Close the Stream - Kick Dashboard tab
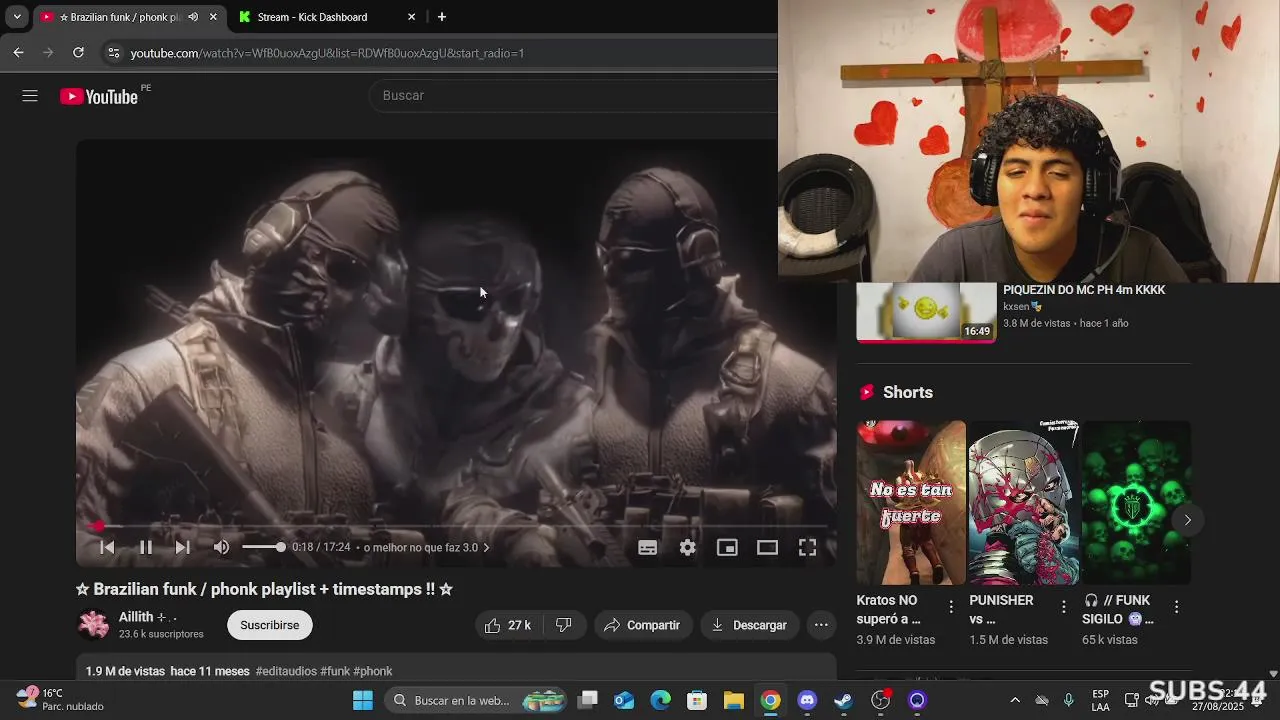The height and width of the screenshot is (720, 1280). click(411, 17)
